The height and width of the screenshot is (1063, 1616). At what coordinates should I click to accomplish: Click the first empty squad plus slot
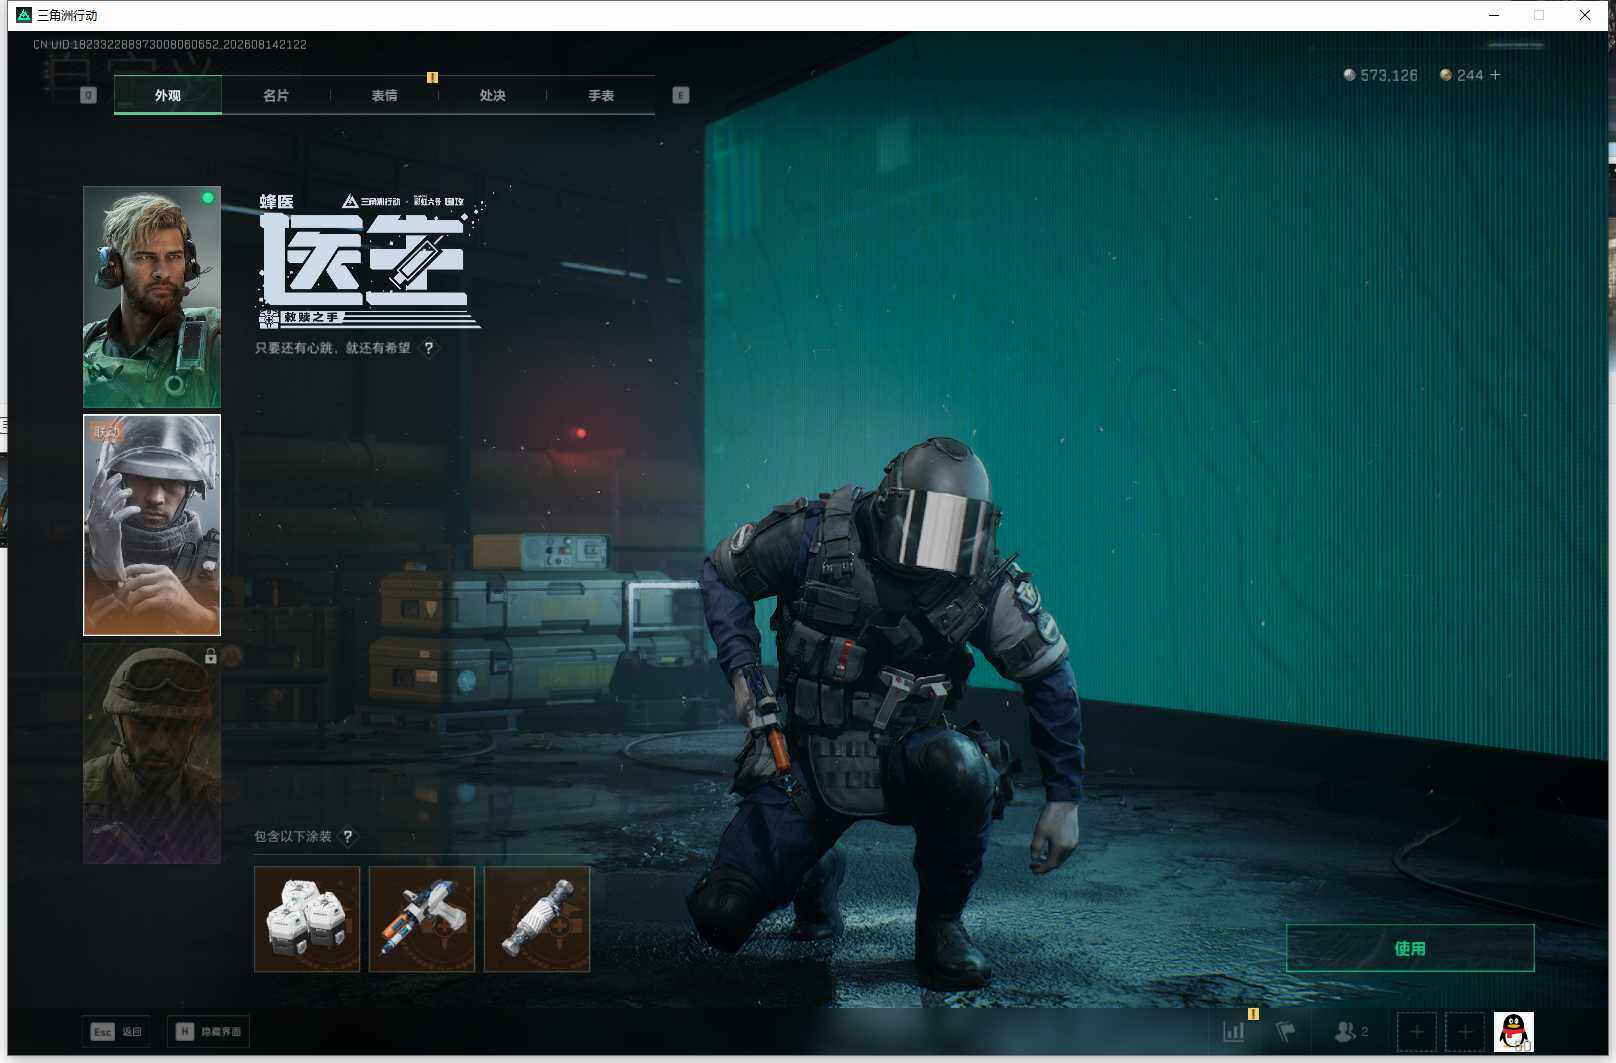point(1416,1031)
